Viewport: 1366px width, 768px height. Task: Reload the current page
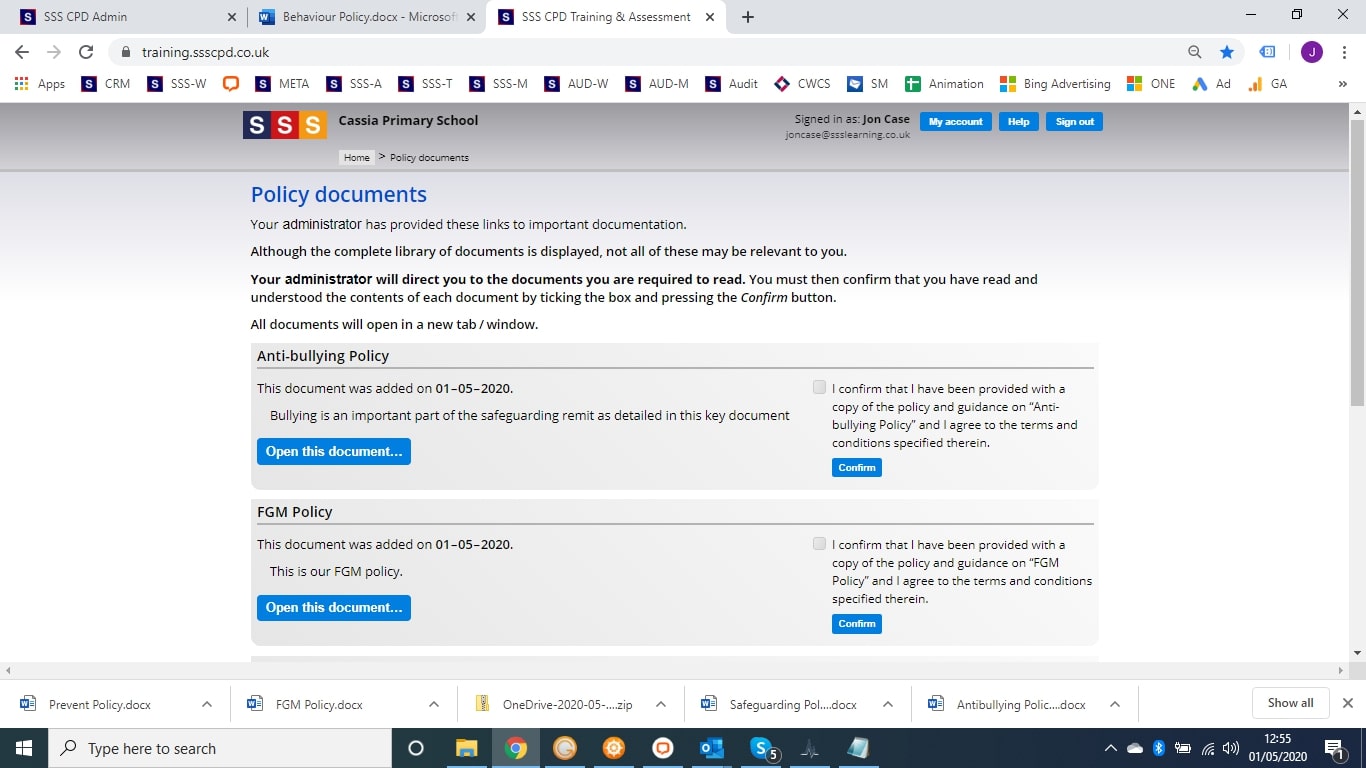tap(86, 52)
